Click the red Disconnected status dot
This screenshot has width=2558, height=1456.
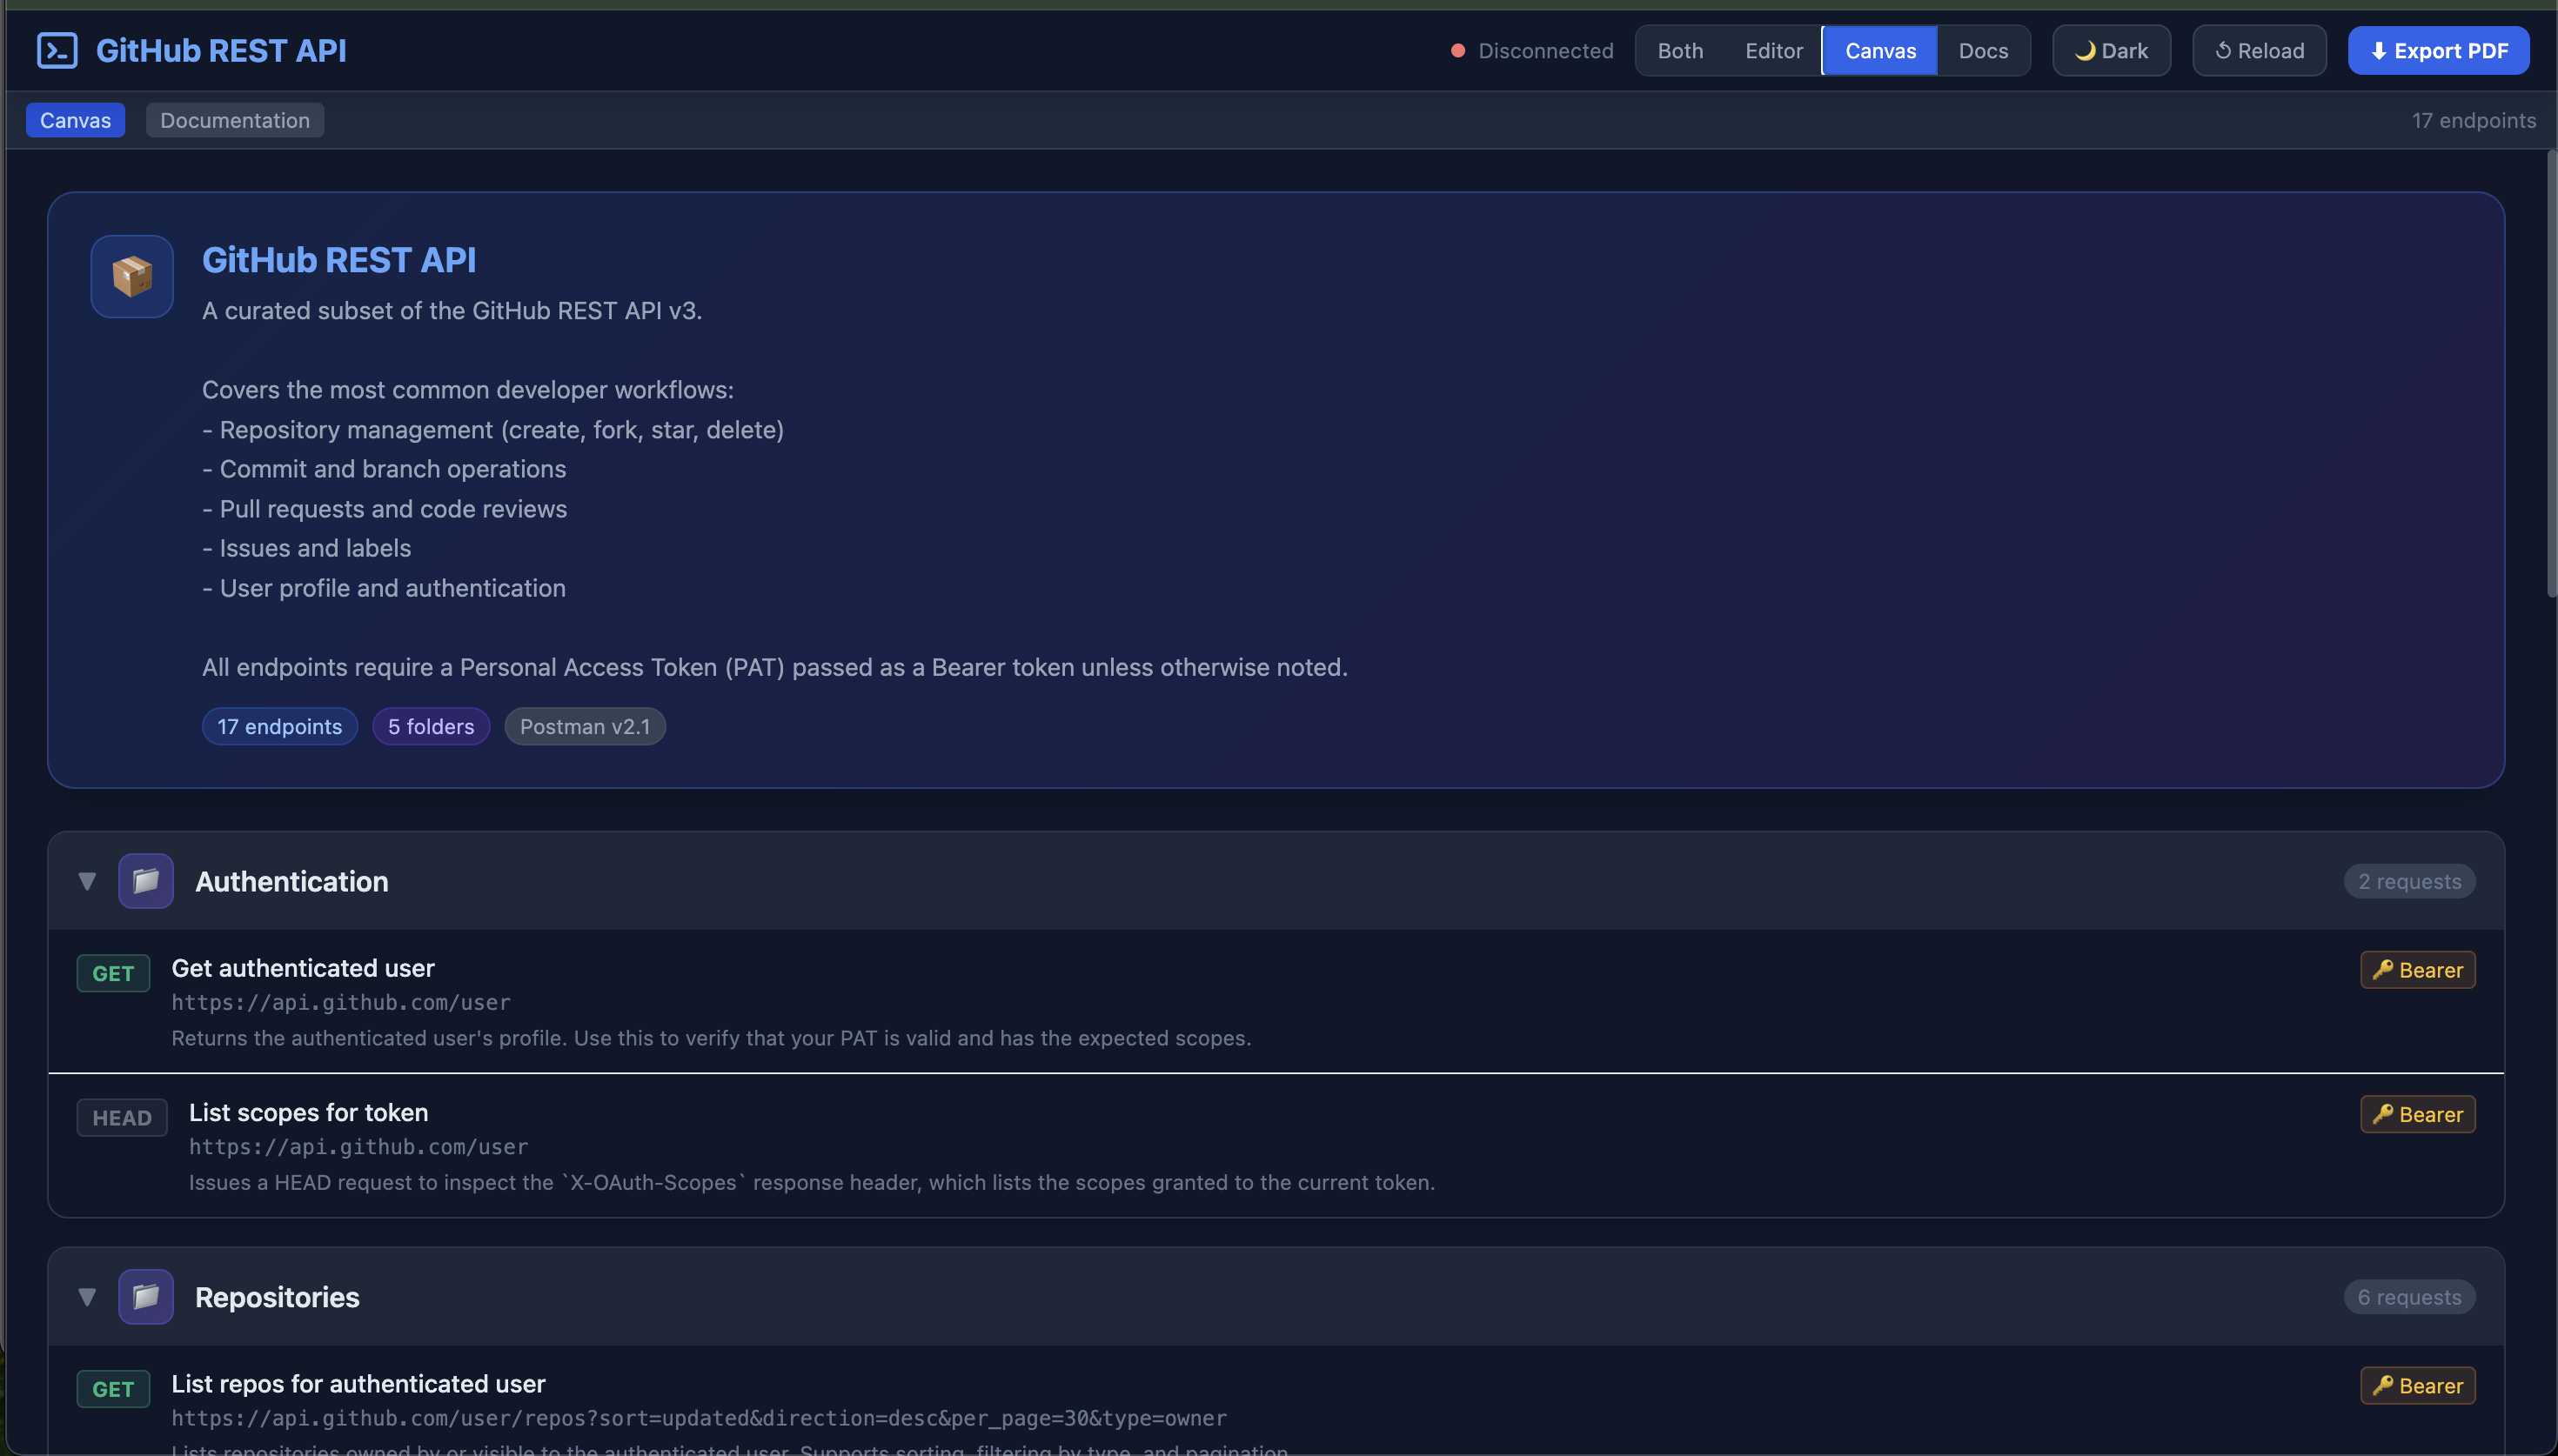[1458, 51]
